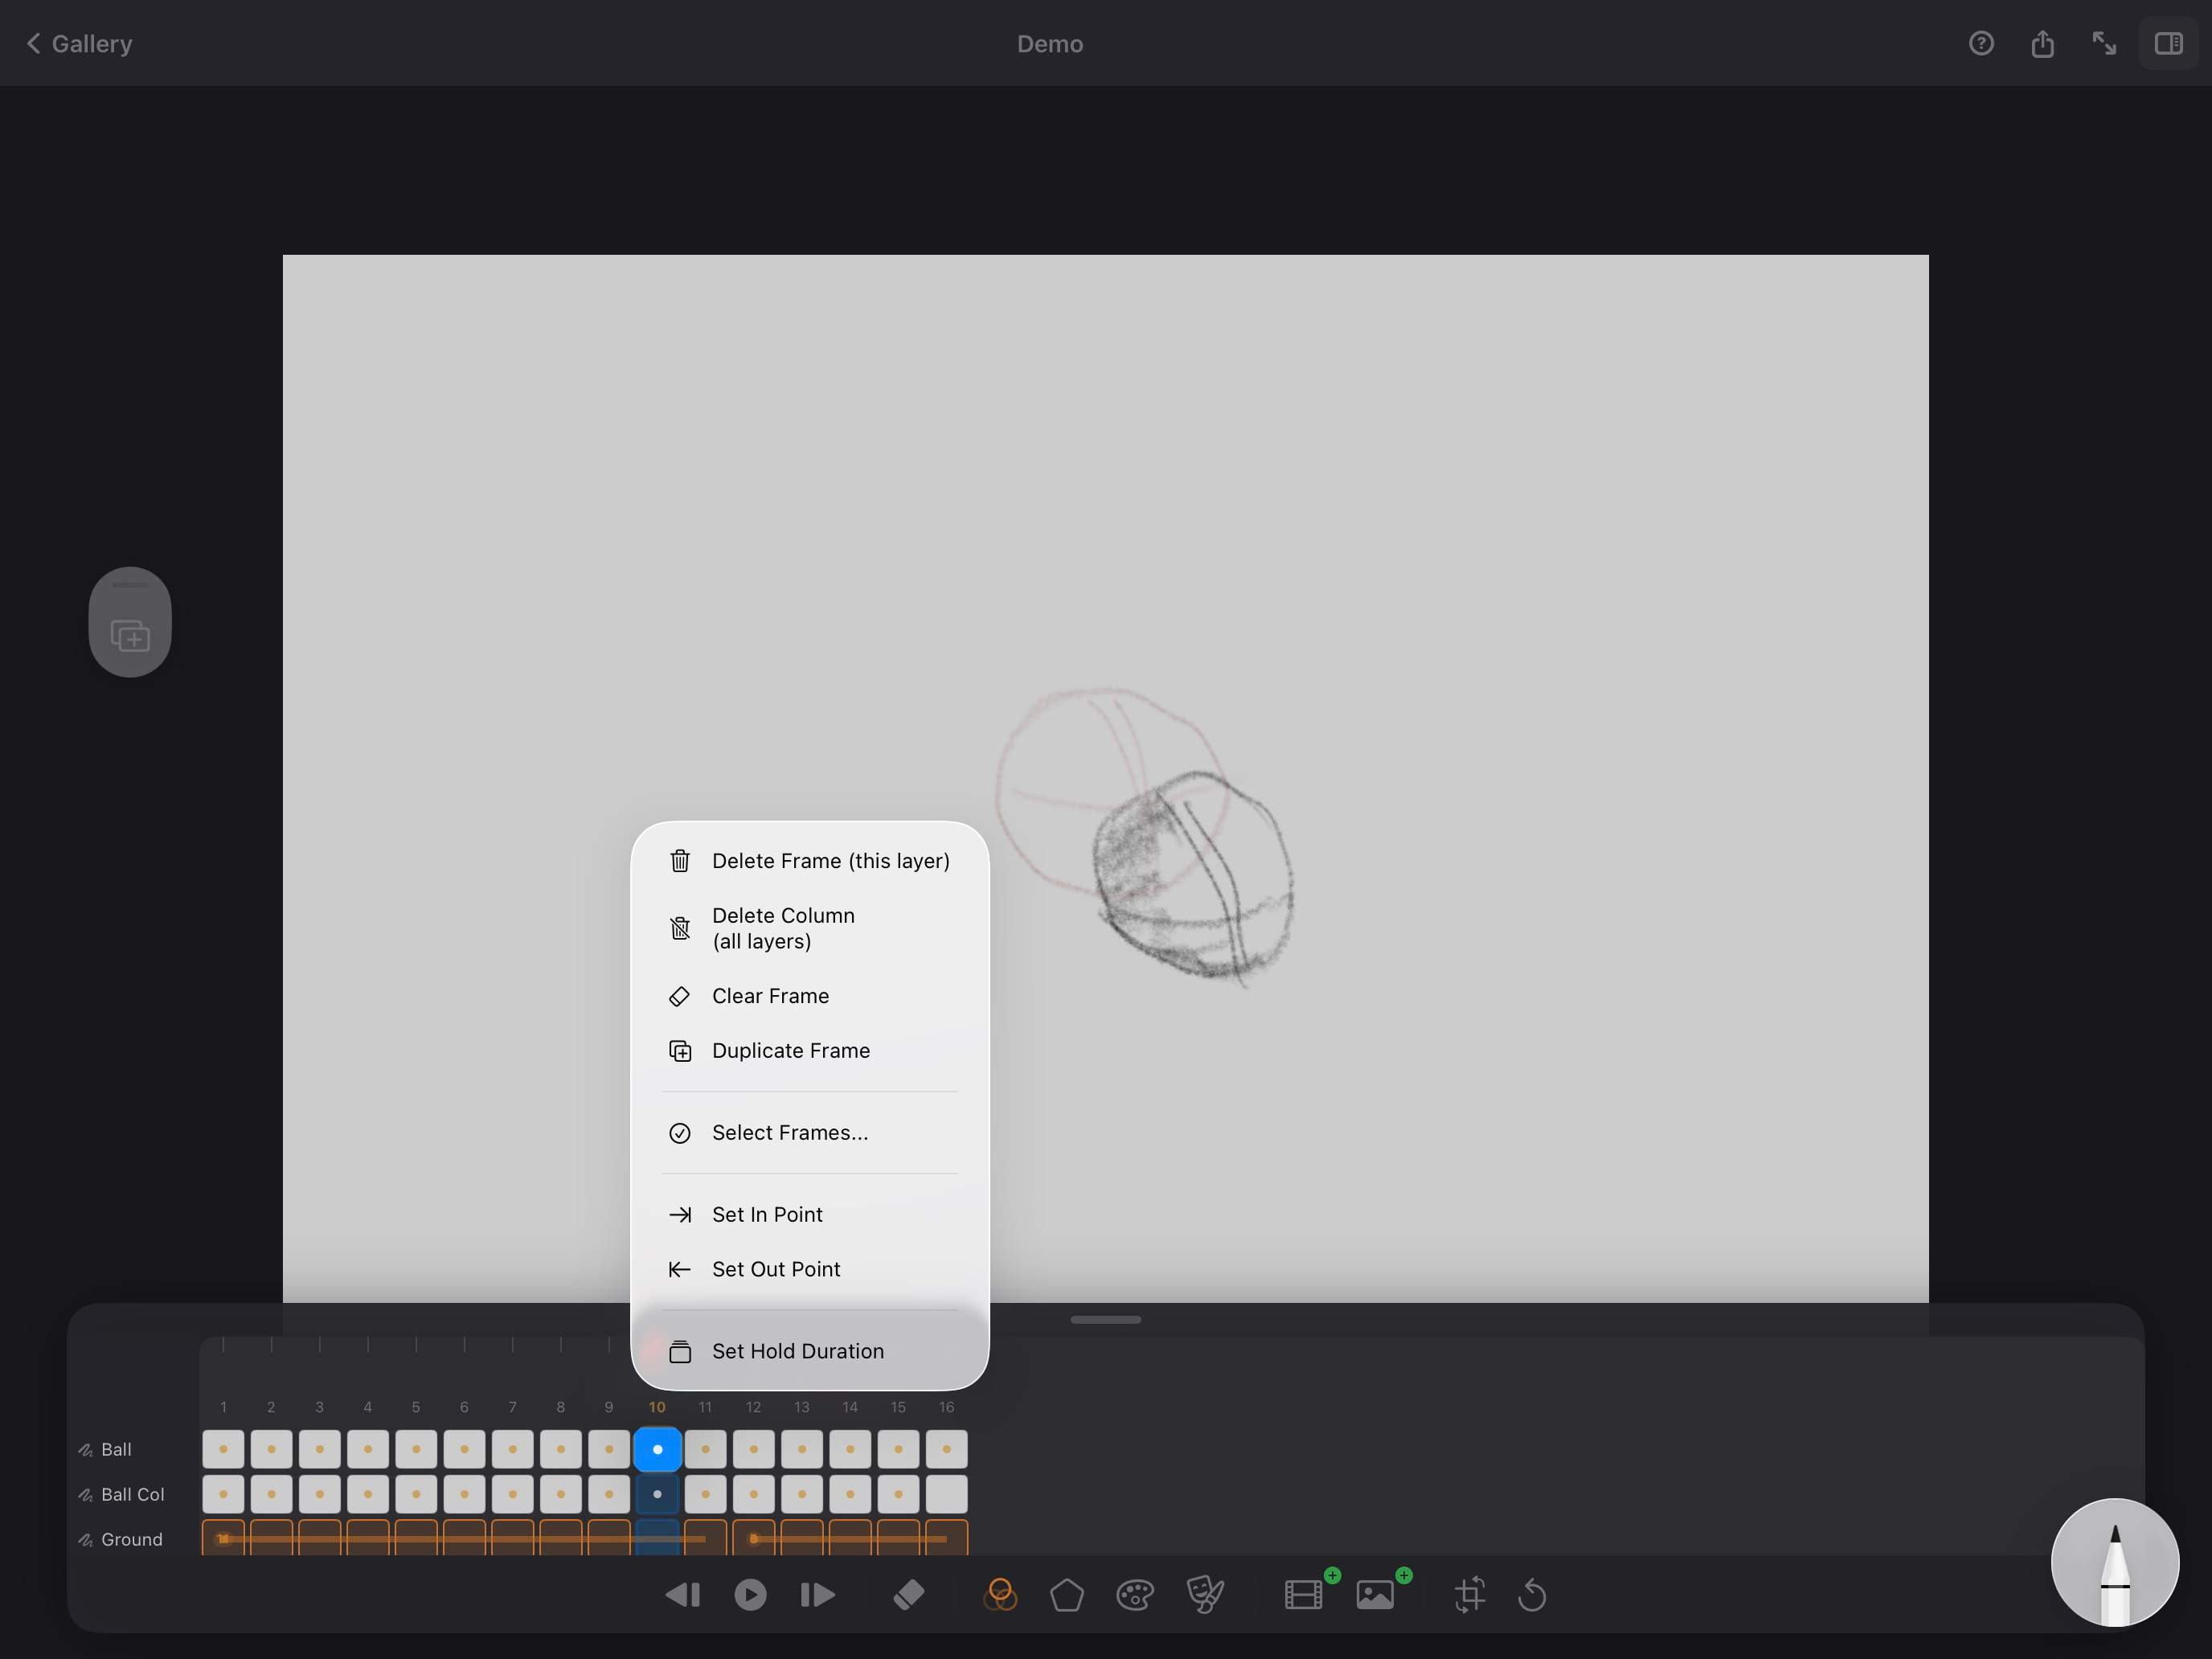The height and width of the screenshot is (1659, 2212).
Task: Choose Set Out Point
Action: click(x=810, y=1269)
